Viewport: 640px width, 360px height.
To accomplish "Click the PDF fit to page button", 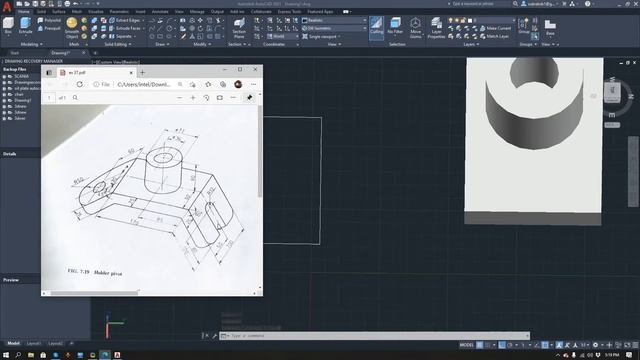I will (220, 98).
